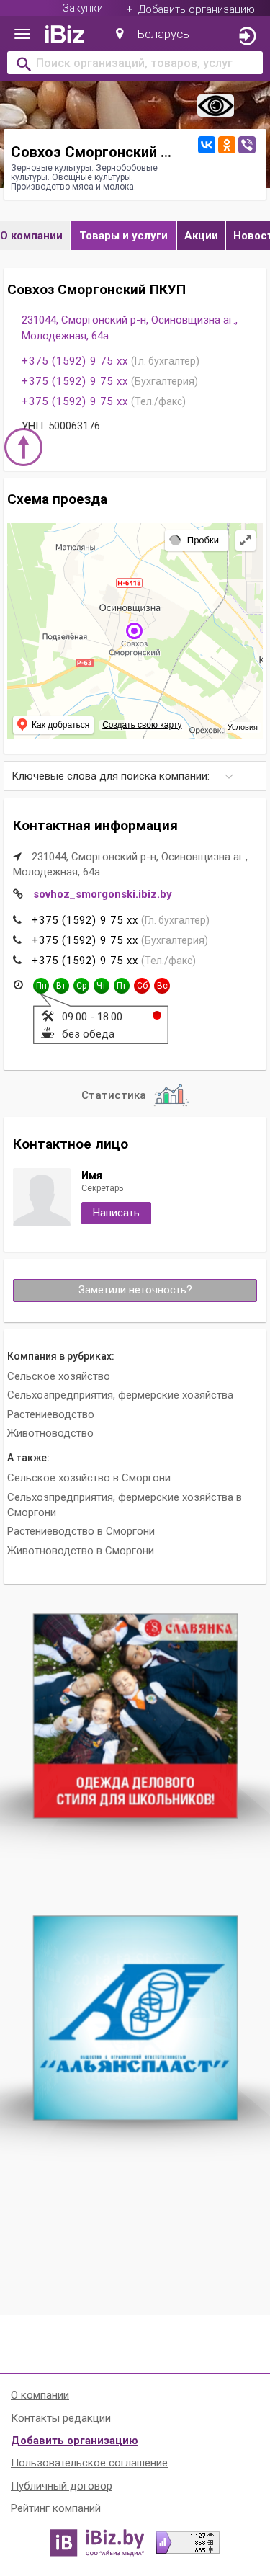Open the sovhoz_smorgonski.ibiz.by link

pos(102,894)
